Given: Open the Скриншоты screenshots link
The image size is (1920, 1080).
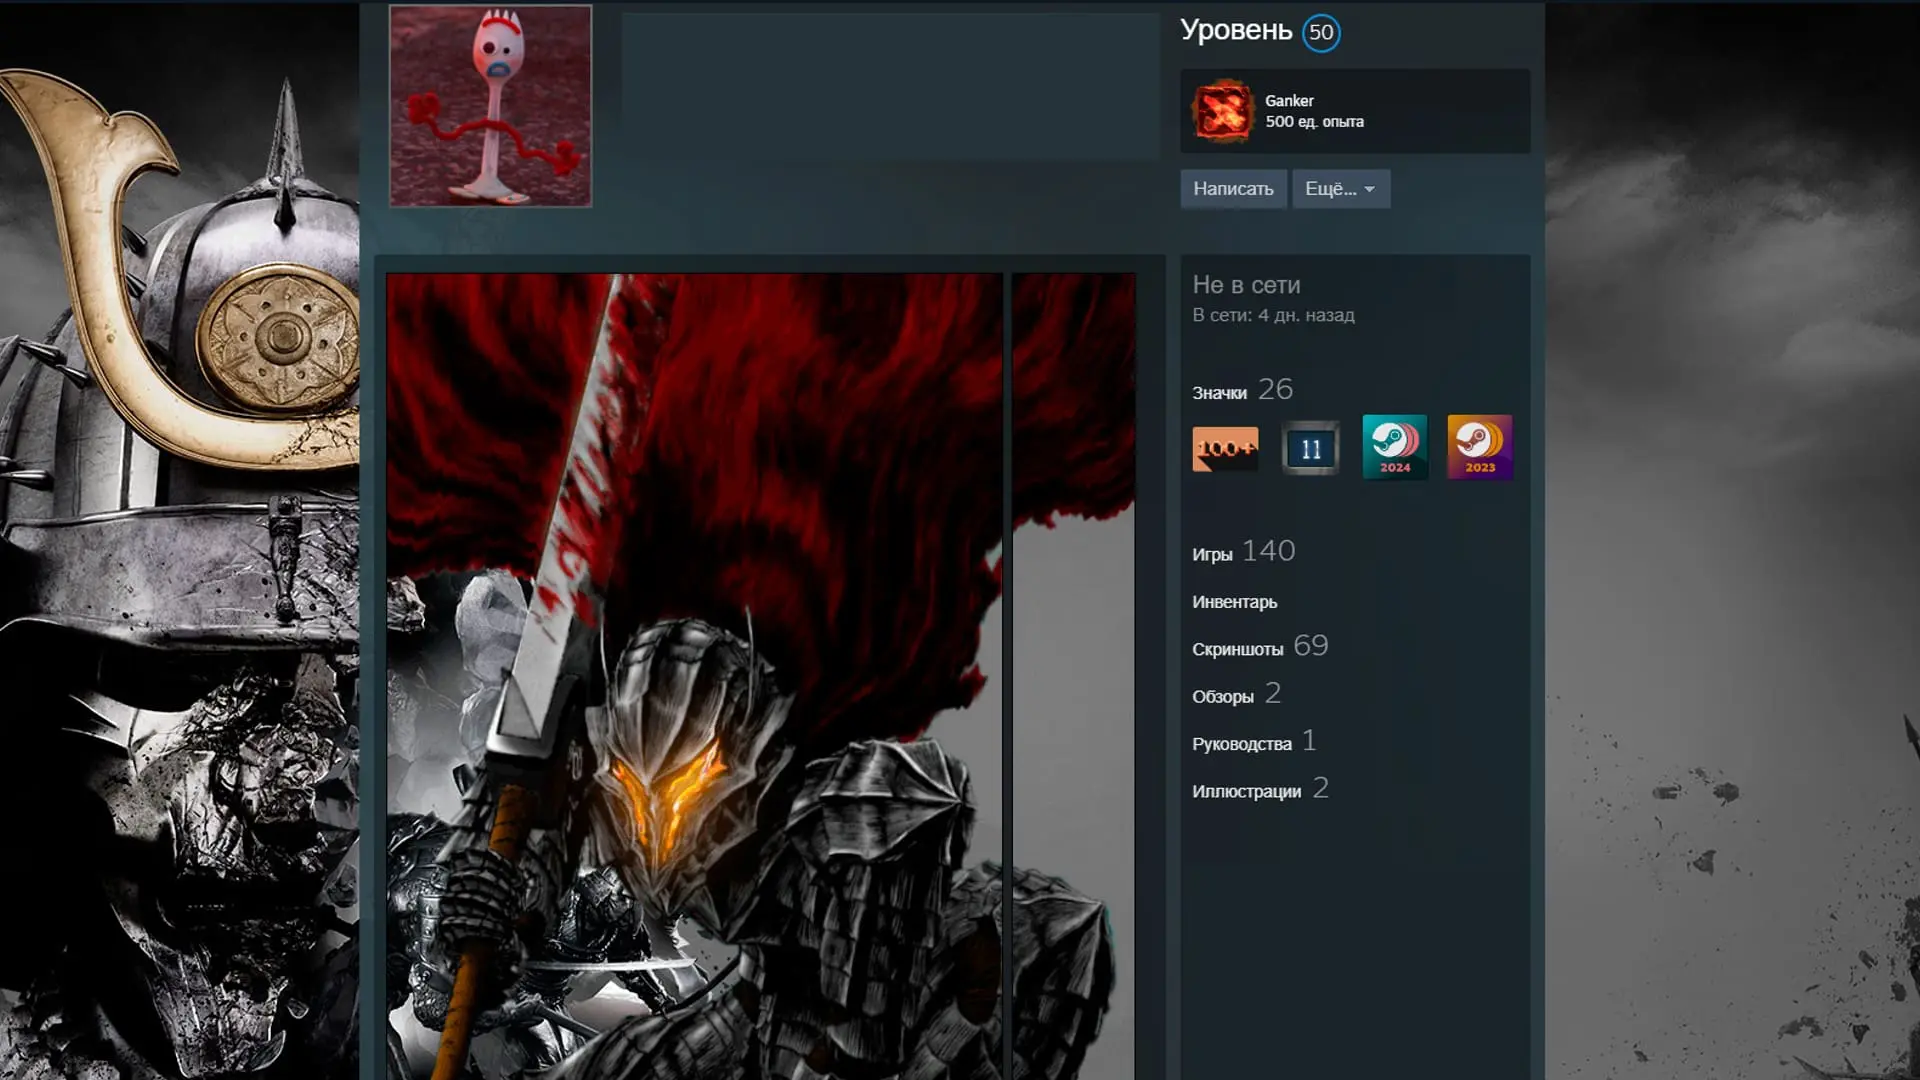Looking at the screenshot, I should tap(1237, 649).
